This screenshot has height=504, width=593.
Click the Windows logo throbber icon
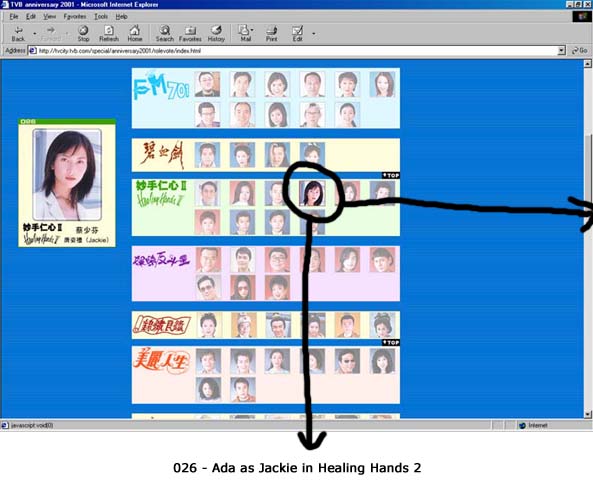pos(582,16)
